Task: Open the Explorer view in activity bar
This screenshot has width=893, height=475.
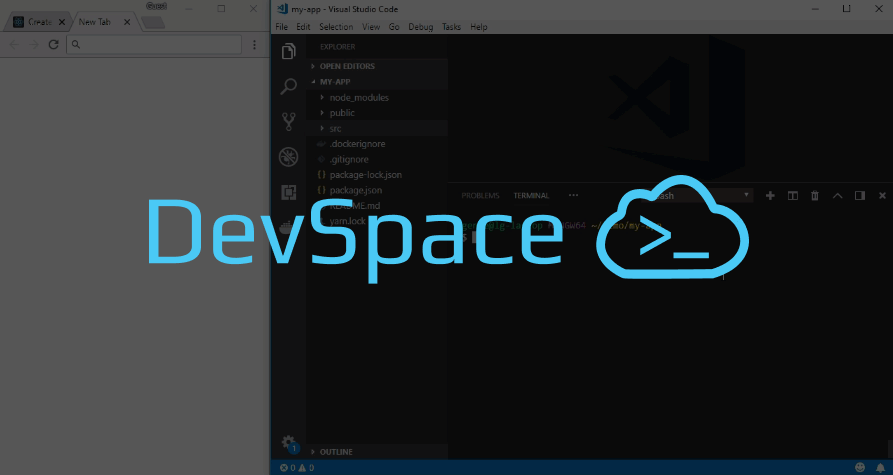Action: (288, 52)
